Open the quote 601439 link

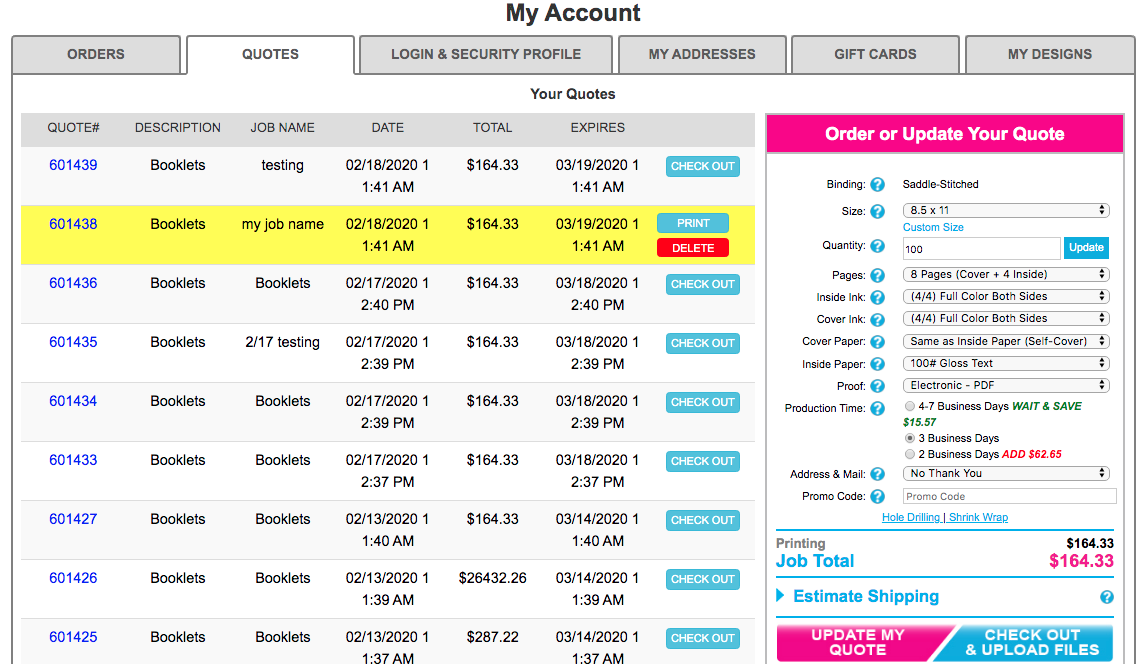pos(73,165)
